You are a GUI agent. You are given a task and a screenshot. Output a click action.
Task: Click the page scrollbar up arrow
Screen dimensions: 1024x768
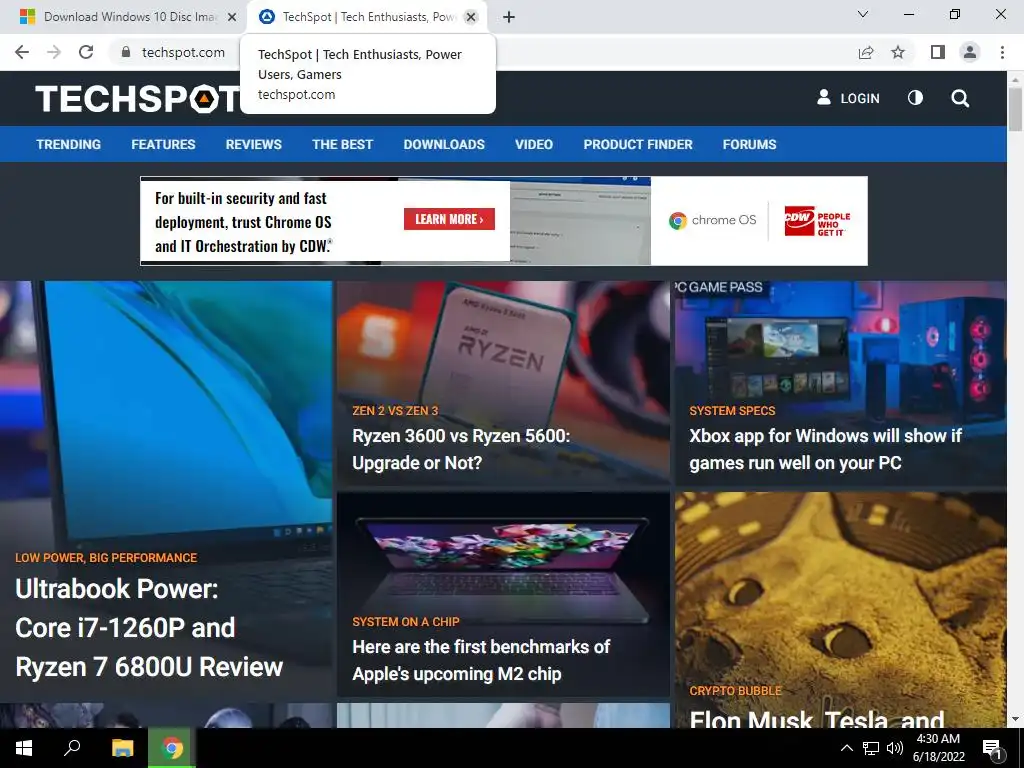tap(1016, 78)
